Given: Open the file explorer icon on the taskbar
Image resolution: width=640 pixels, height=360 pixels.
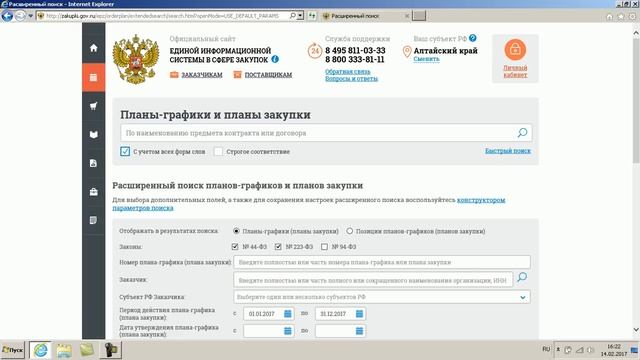Looking at the screenshot, I should tap(64, 350).
